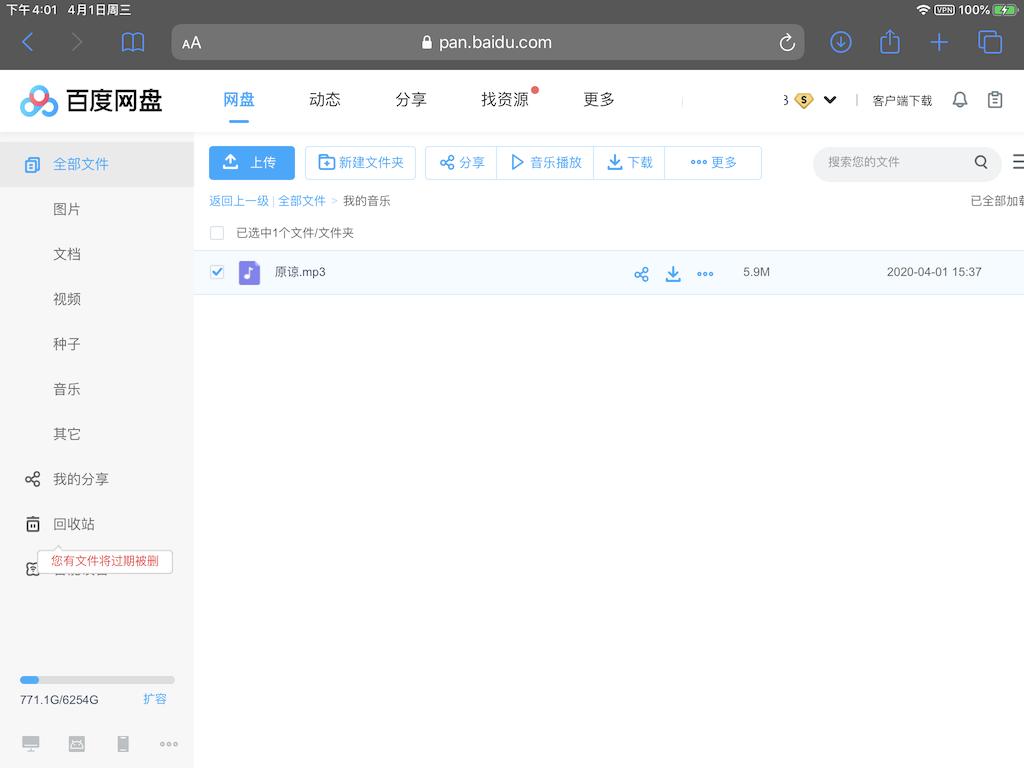Click the 扩容 storage upgrade link
The image size is (1024, 768).
[x=156, y=699]
